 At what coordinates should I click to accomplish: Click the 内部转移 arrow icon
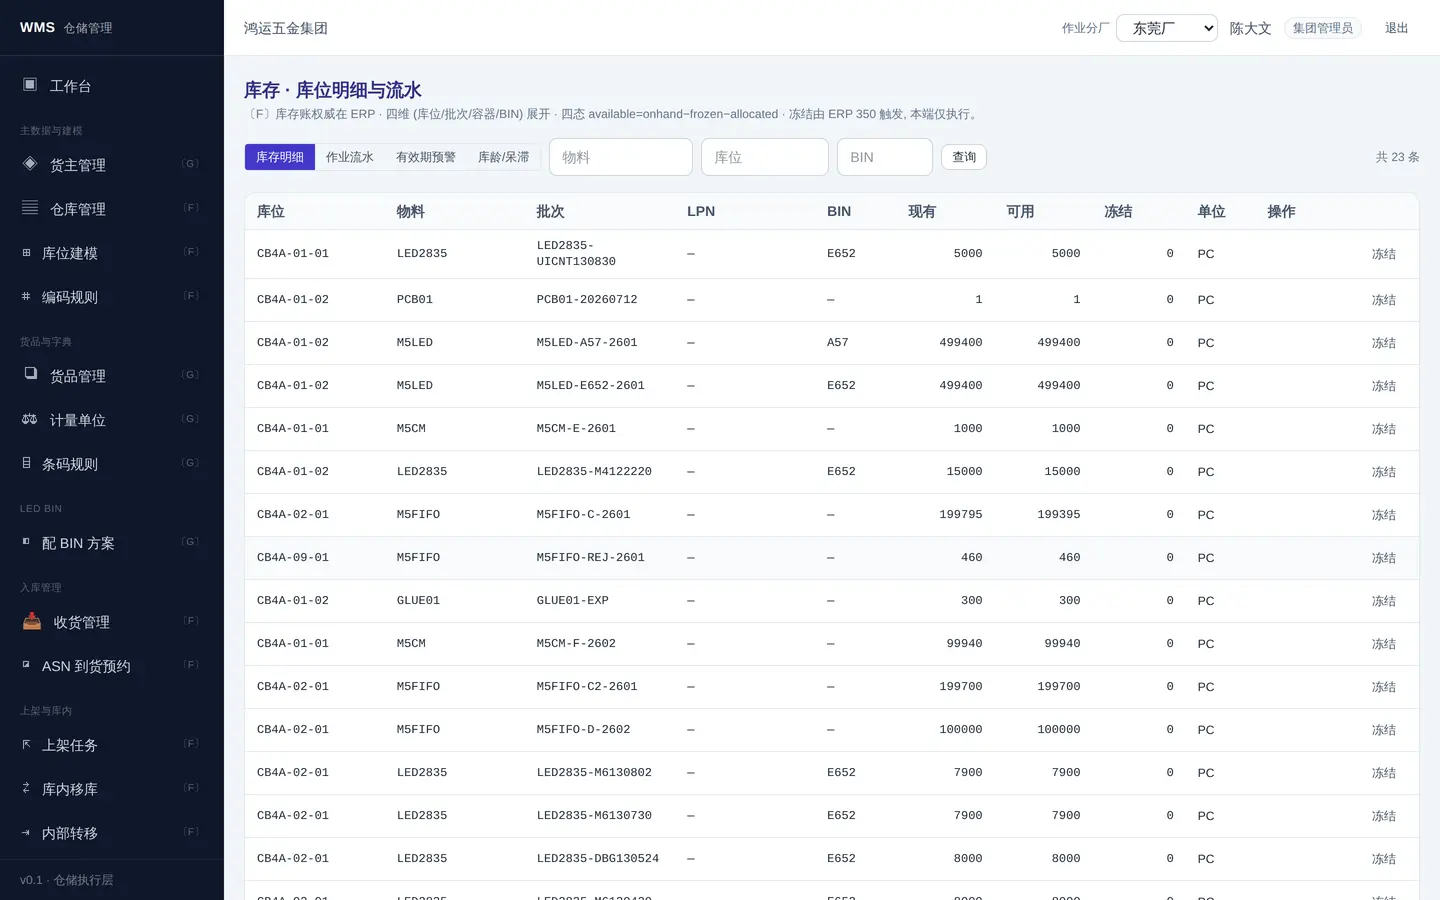(26, 833)
